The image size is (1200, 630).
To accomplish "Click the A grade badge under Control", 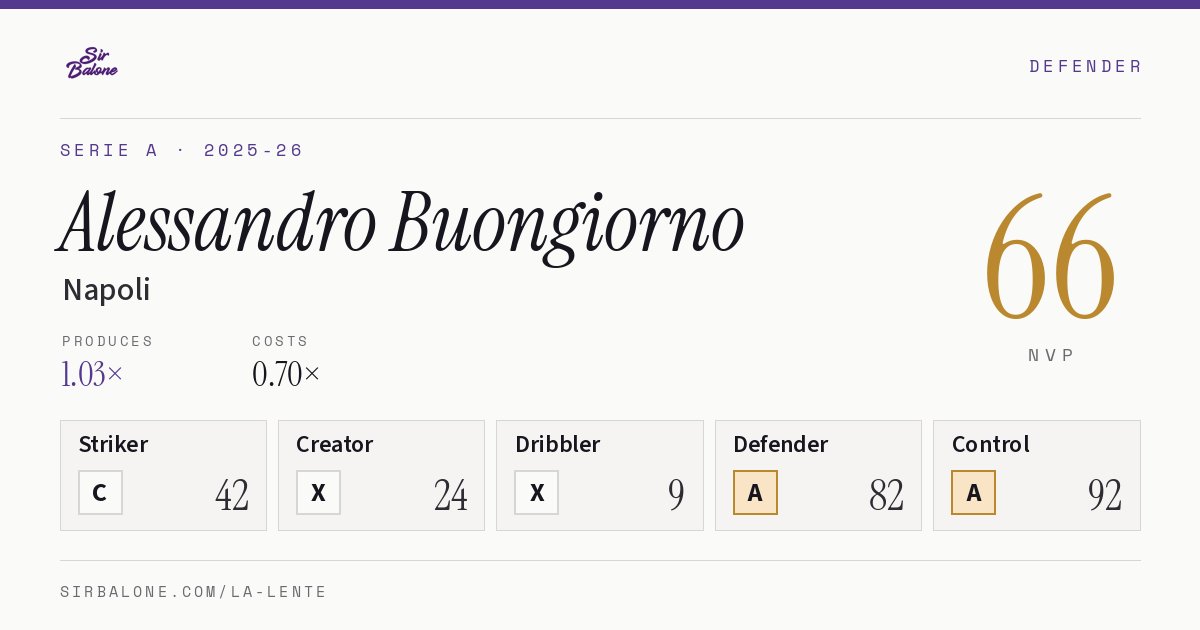I will point(973,492).
